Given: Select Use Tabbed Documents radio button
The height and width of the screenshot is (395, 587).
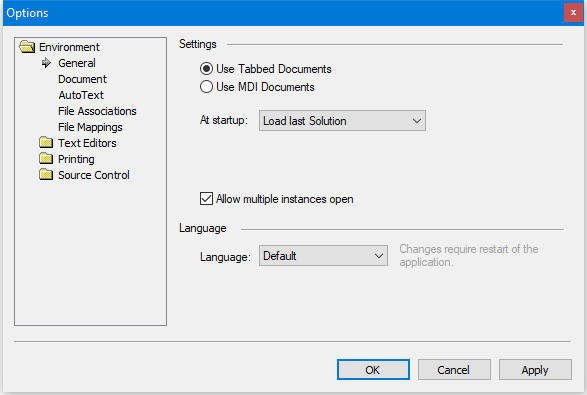Looking at the screenshot, I should [x=206, y=69].
